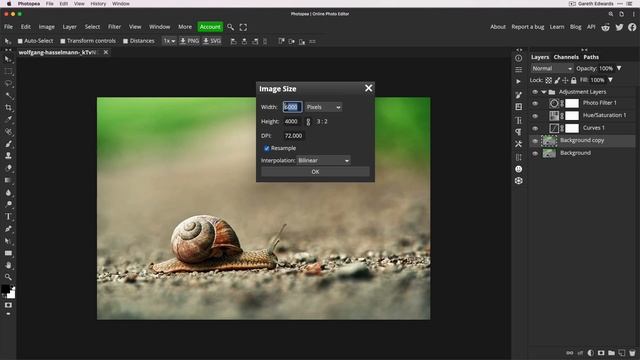Enable the Transform controls checkbox
Screen dimensions: 640x360
click(63, 41)
